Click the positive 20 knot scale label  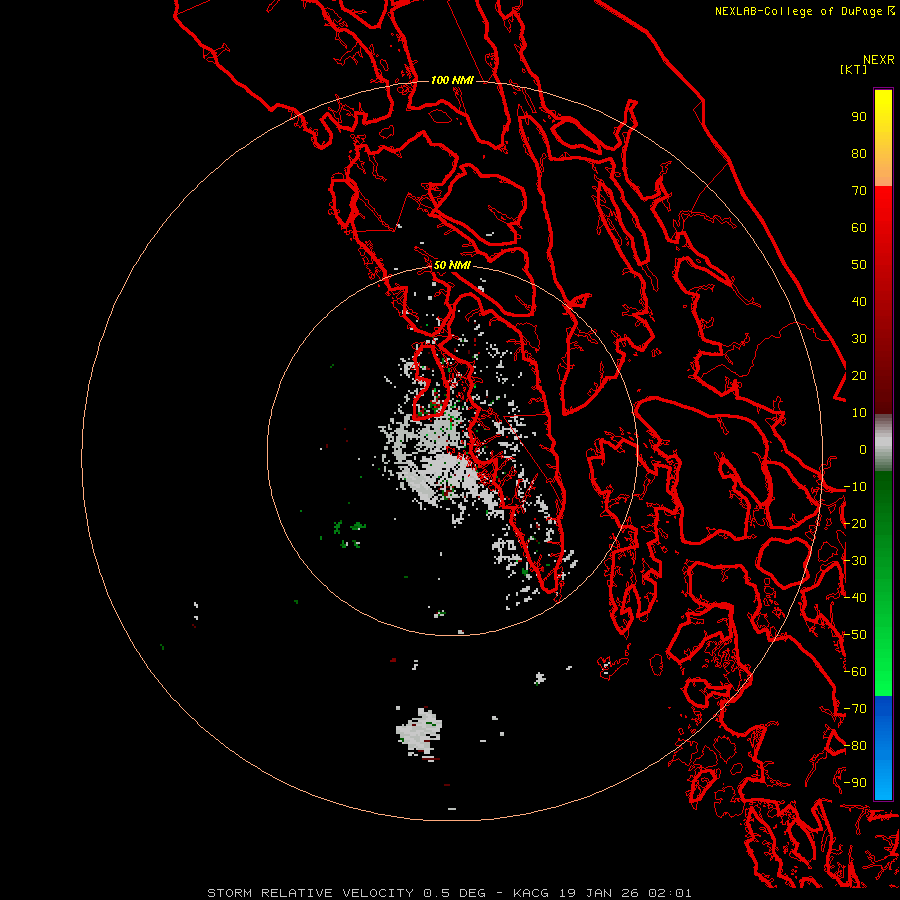tap(859, 376)
